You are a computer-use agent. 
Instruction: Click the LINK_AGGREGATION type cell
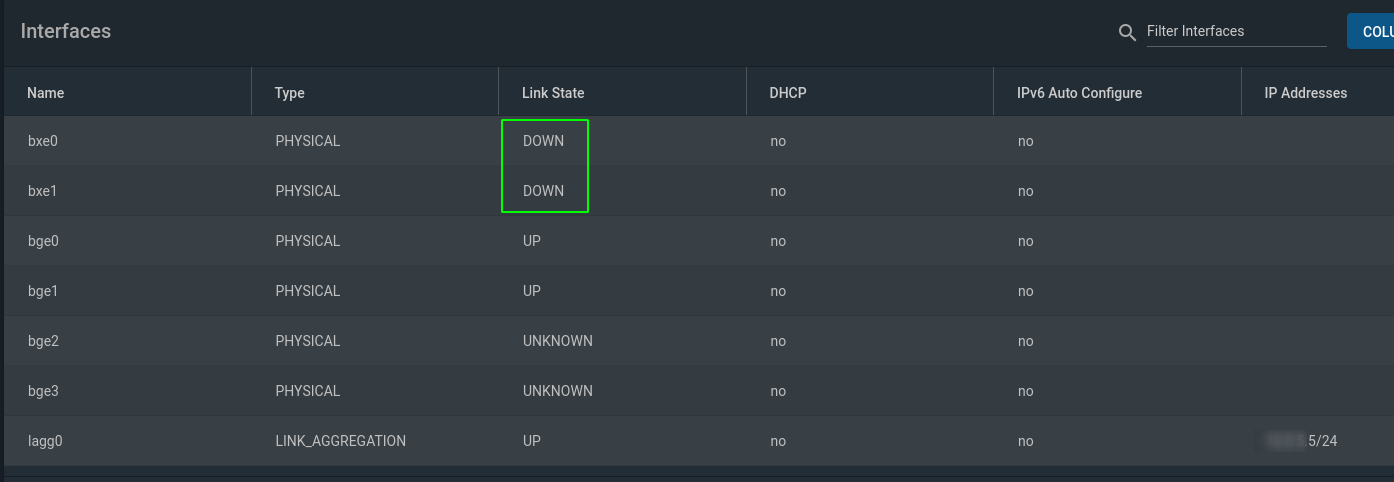pyautogui.click(x=341, y=441)
